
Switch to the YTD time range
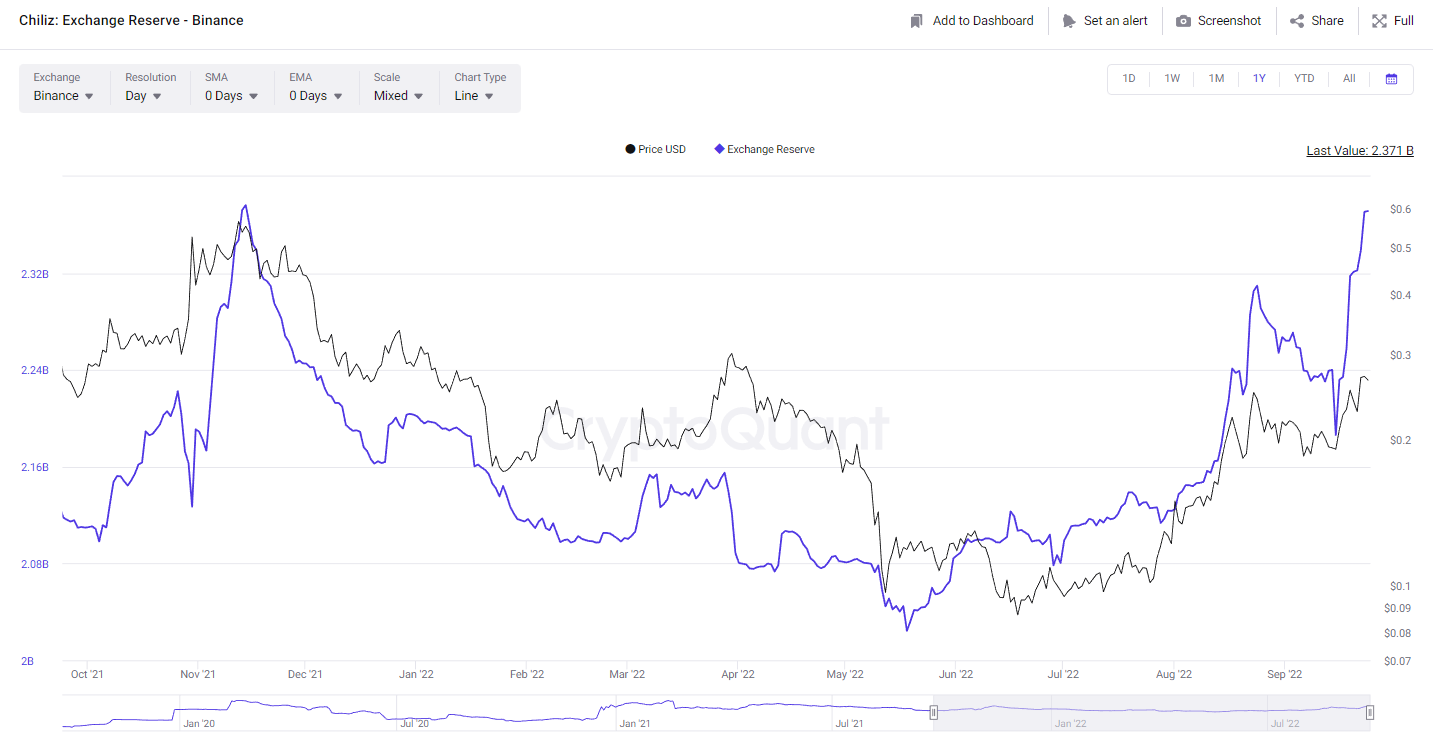coord(1304,79)
